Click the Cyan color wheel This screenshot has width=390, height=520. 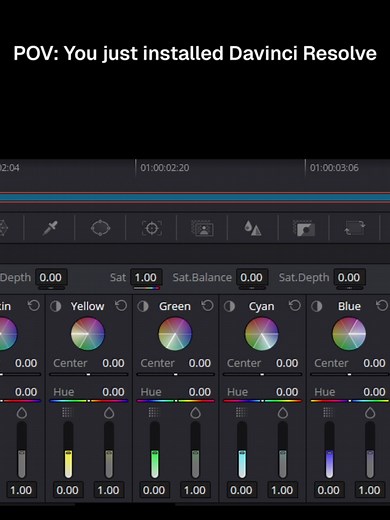pyautogui.click(x=262, y=334)
